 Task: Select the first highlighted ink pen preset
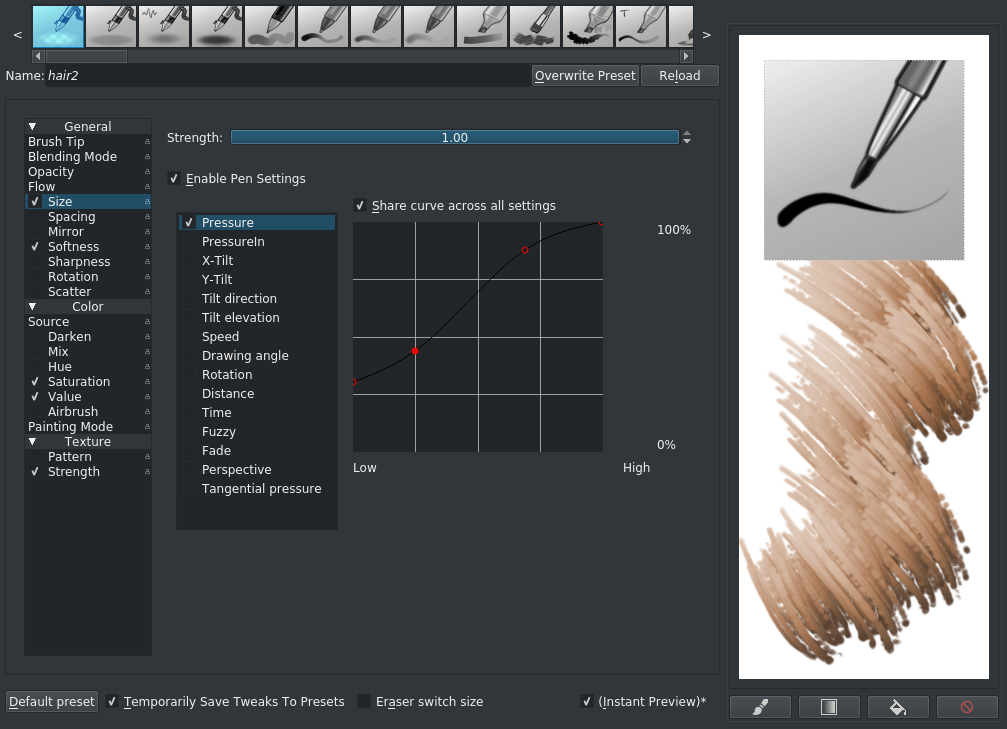(x=58, y=25)
